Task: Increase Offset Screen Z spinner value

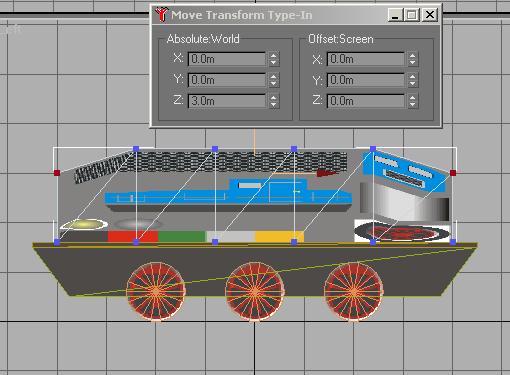Action: pos(412,98)
